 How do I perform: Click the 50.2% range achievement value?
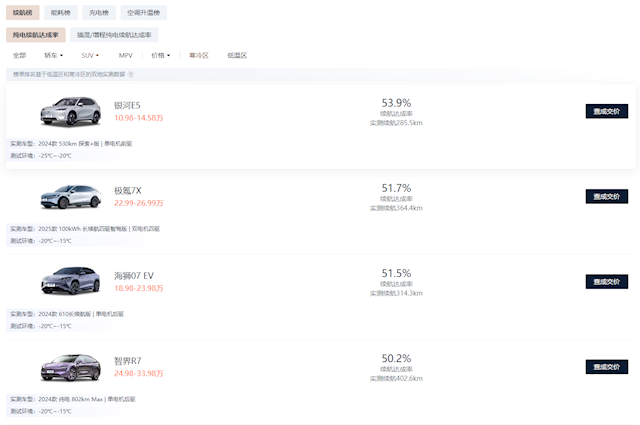(396, 358)
